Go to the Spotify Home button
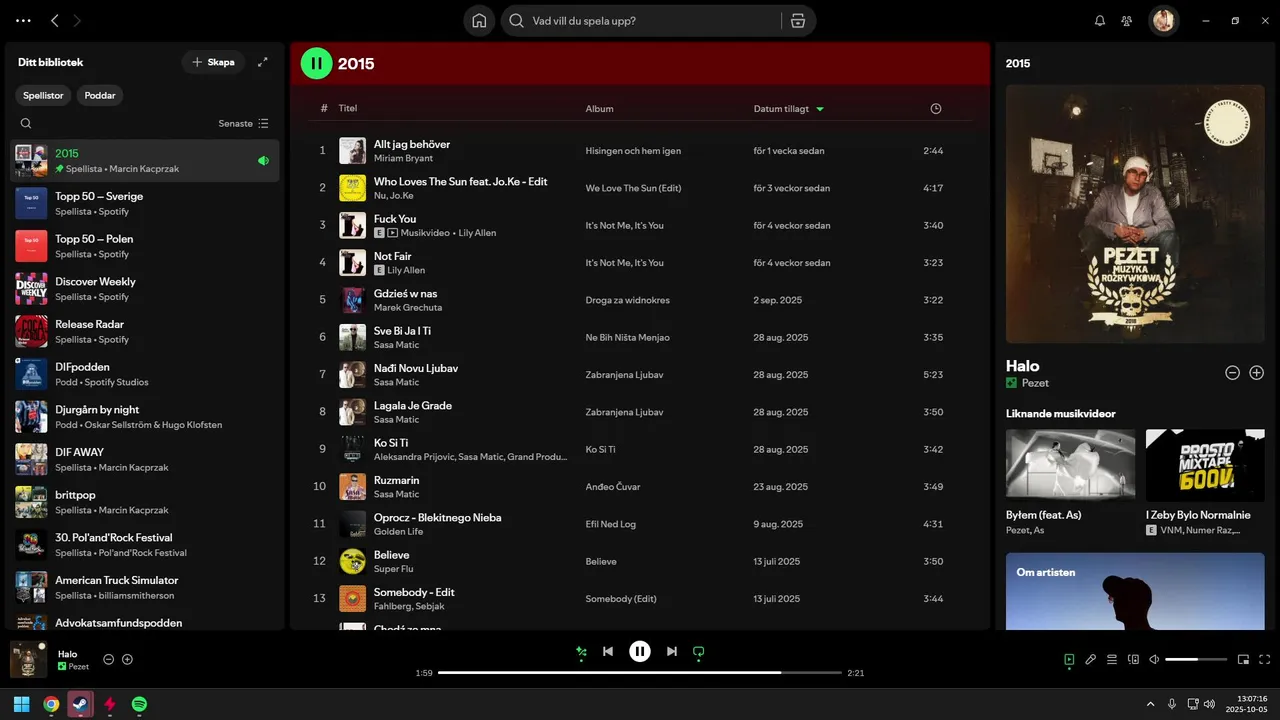1280x720 pixels. pos(479,20)
